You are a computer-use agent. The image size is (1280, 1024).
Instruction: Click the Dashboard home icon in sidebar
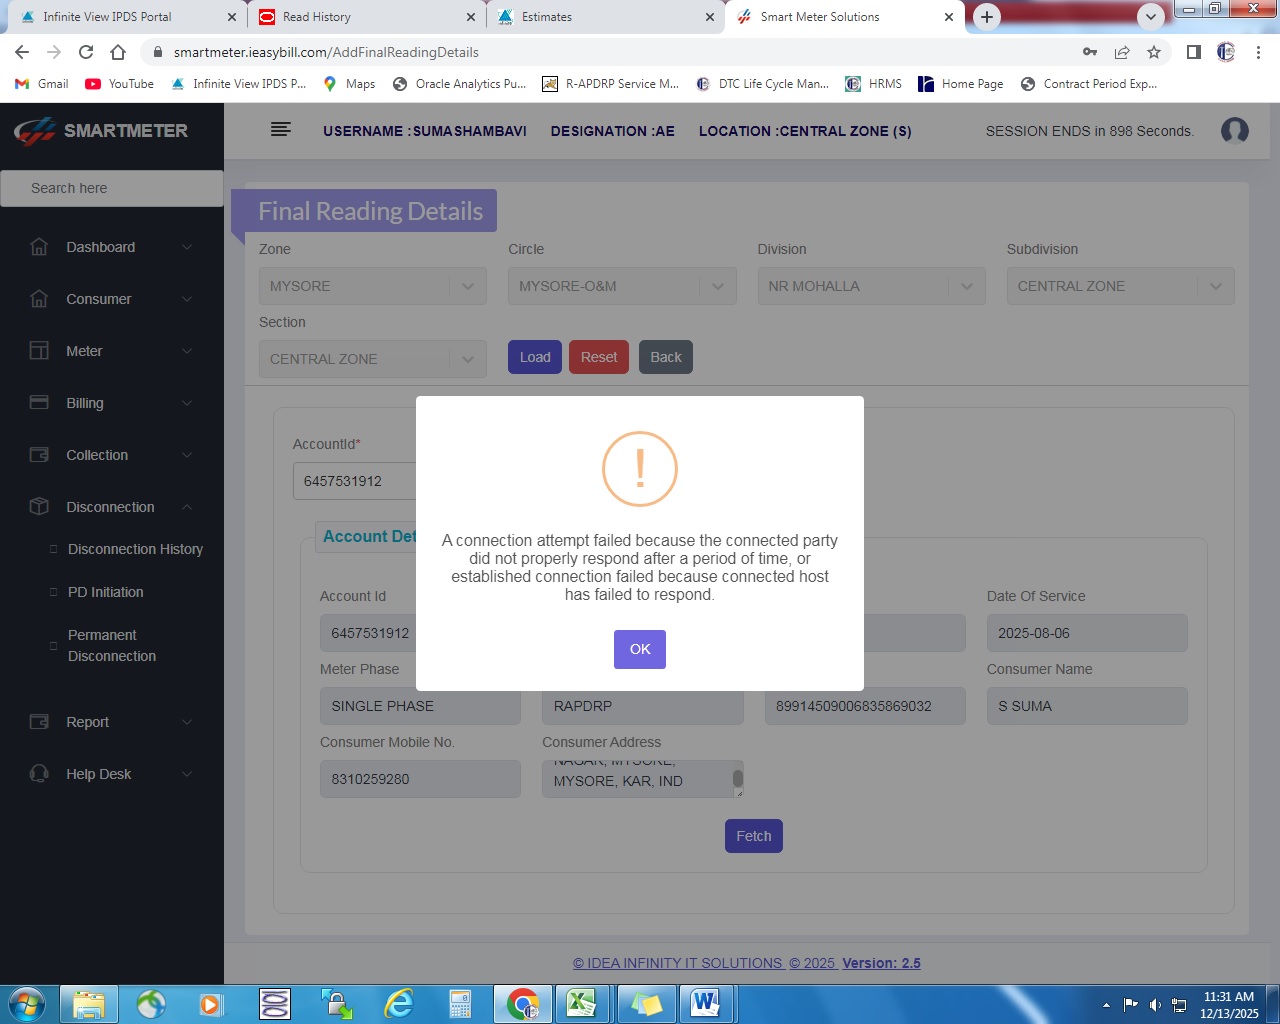click(39, 247)
